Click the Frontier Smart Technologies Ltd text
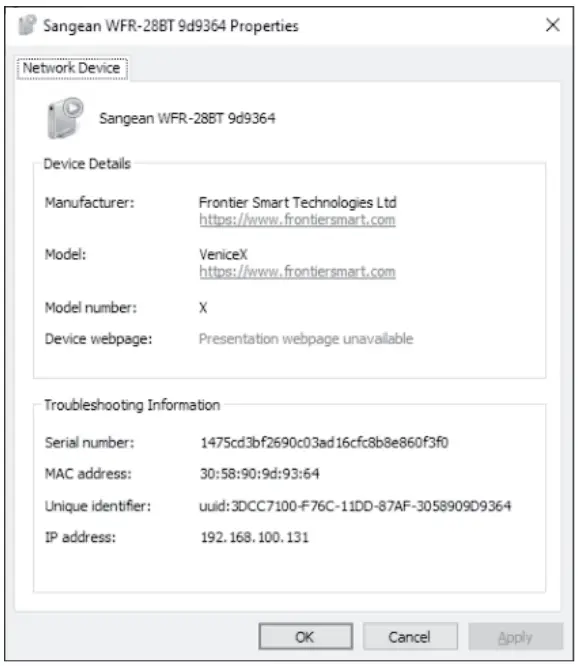 tap(297, 203)
